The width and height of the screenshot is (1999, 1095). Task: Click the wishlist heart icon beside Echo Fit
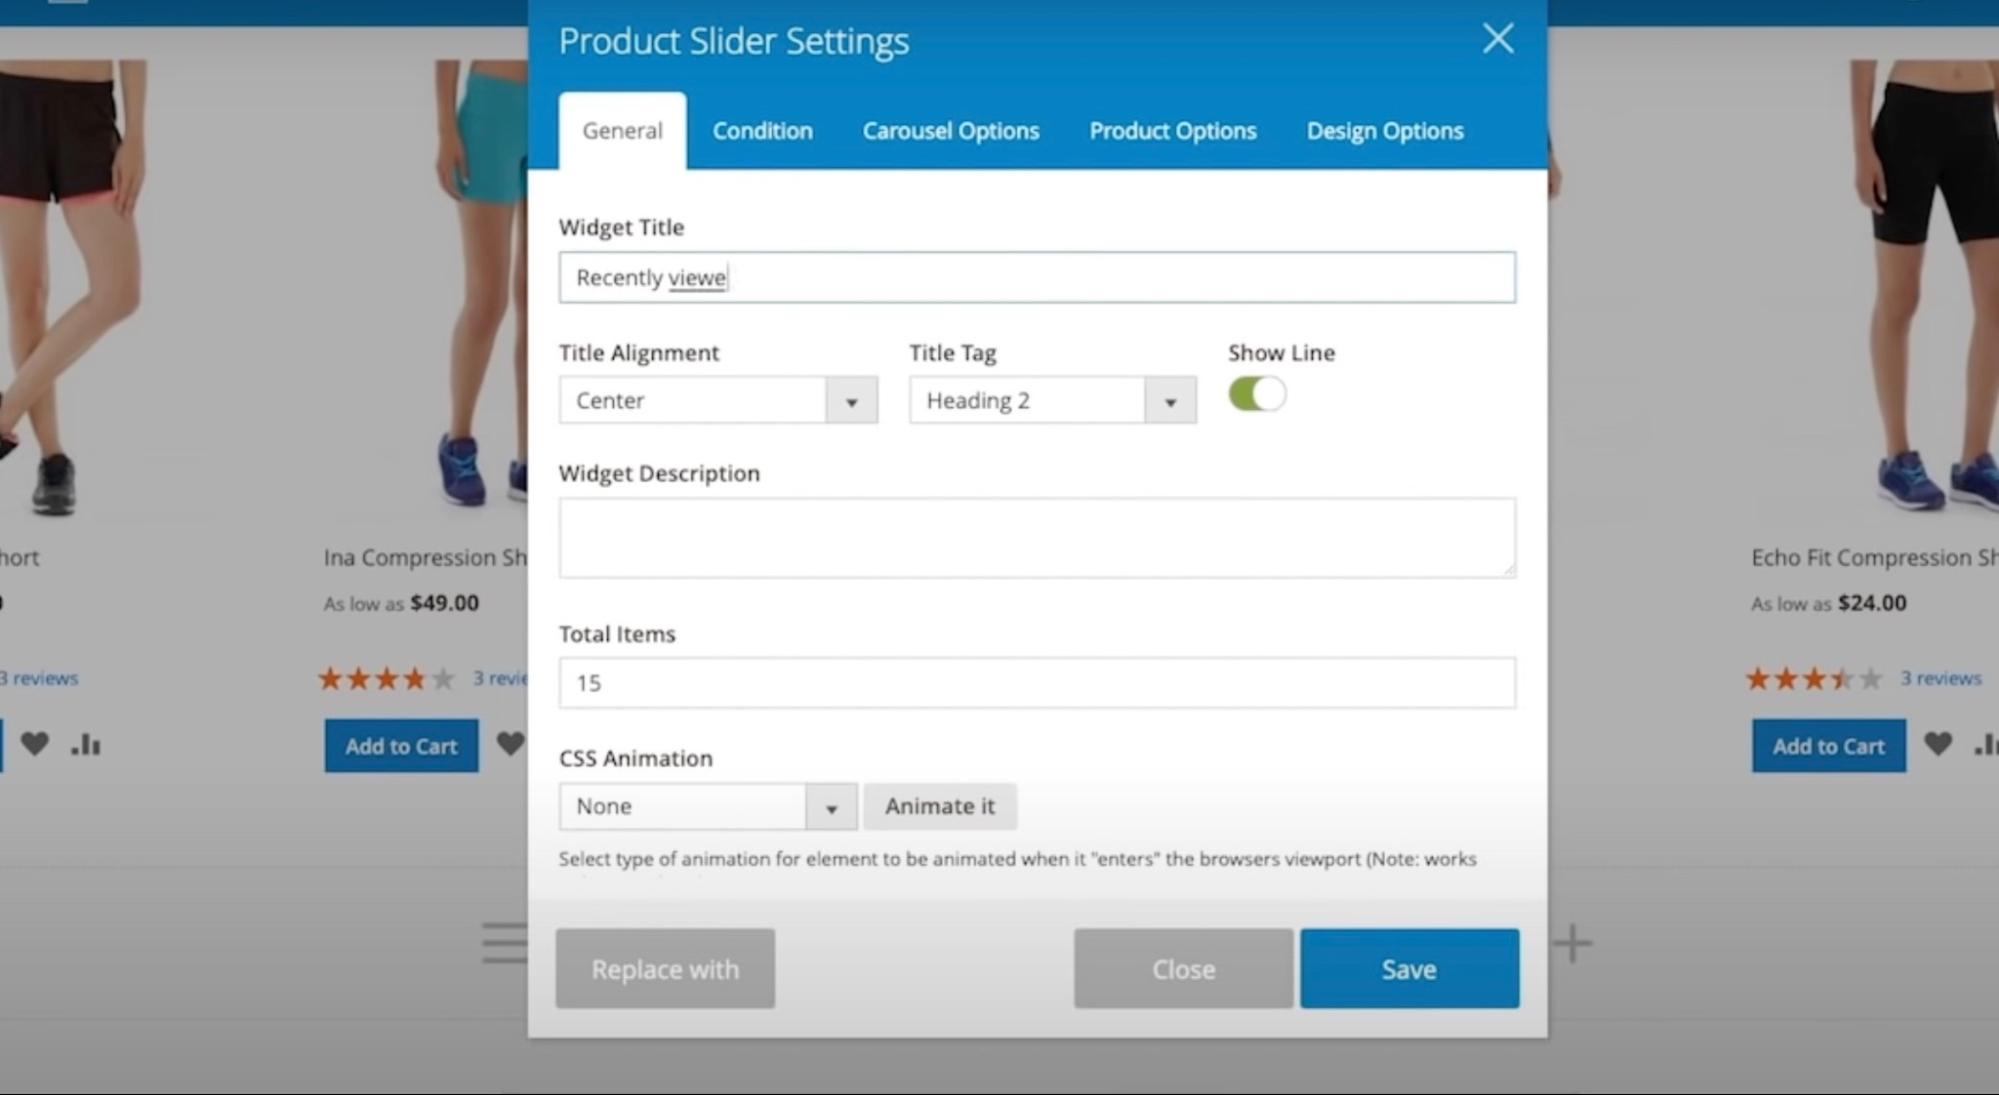click(x=1937, y=744)
